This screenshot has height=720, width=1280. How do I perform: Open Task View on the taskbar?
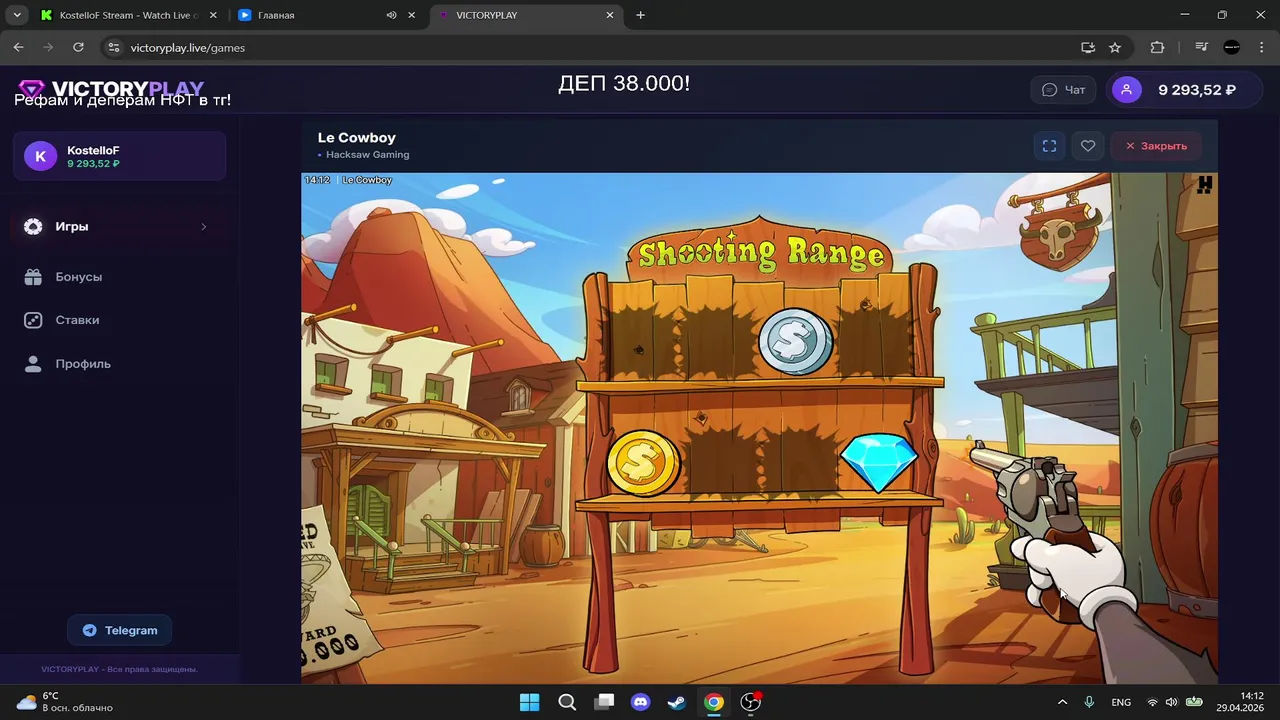604,702
